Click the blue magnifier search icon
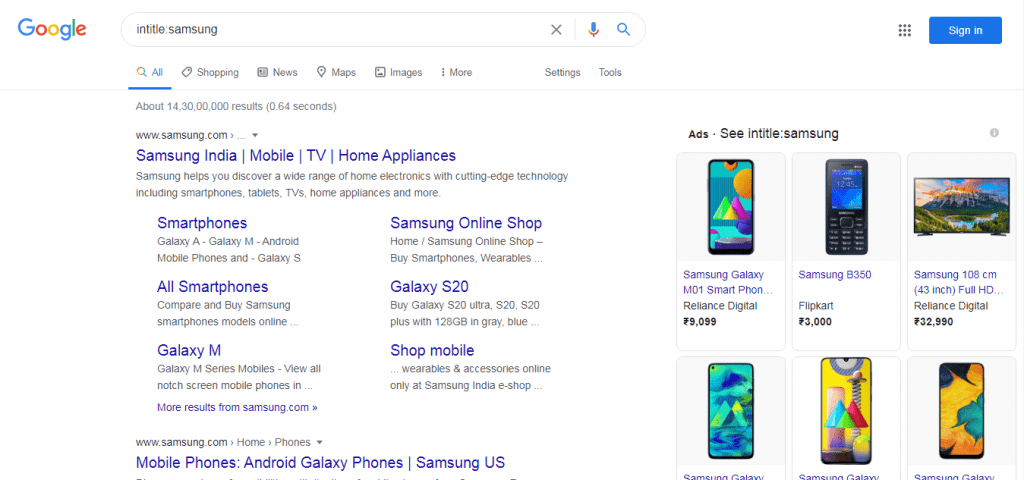This screenshot has width=1024, height=480. 624,30
